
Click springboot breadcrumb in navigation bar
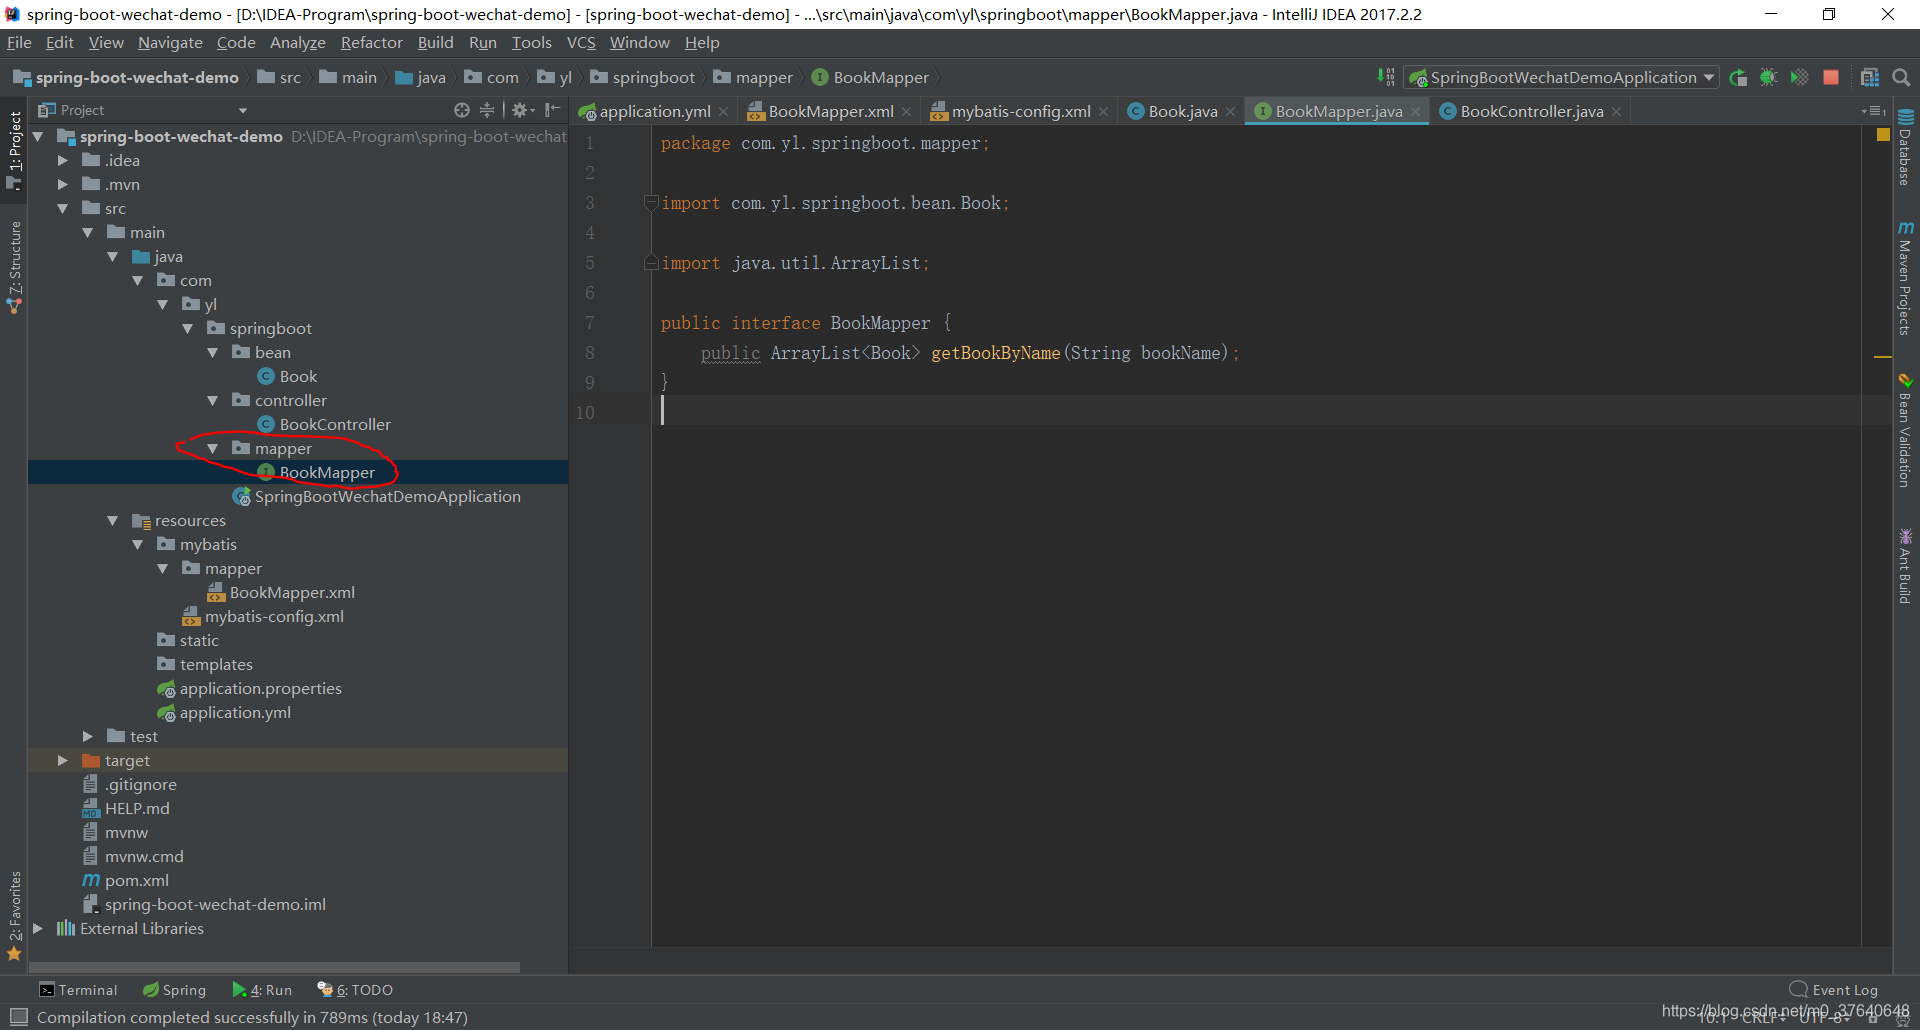[x=642, y=77]
